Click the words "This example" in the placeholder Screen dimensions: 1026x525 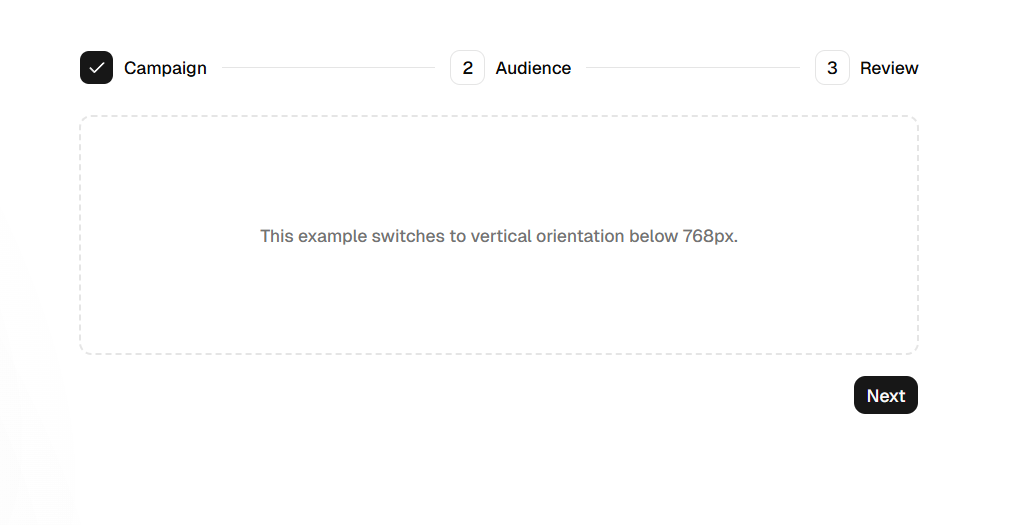click(x=313, y=236)
